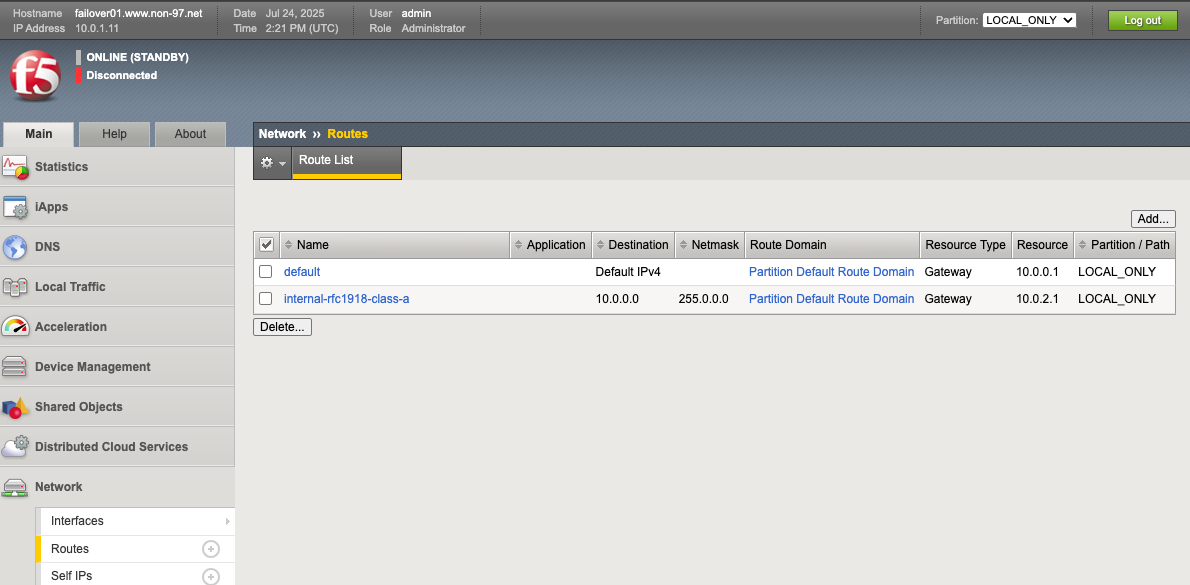Viewport: 1190px width, 585px height.
Task: Click the Device Management server icon
Action: (x=15, y=367)
